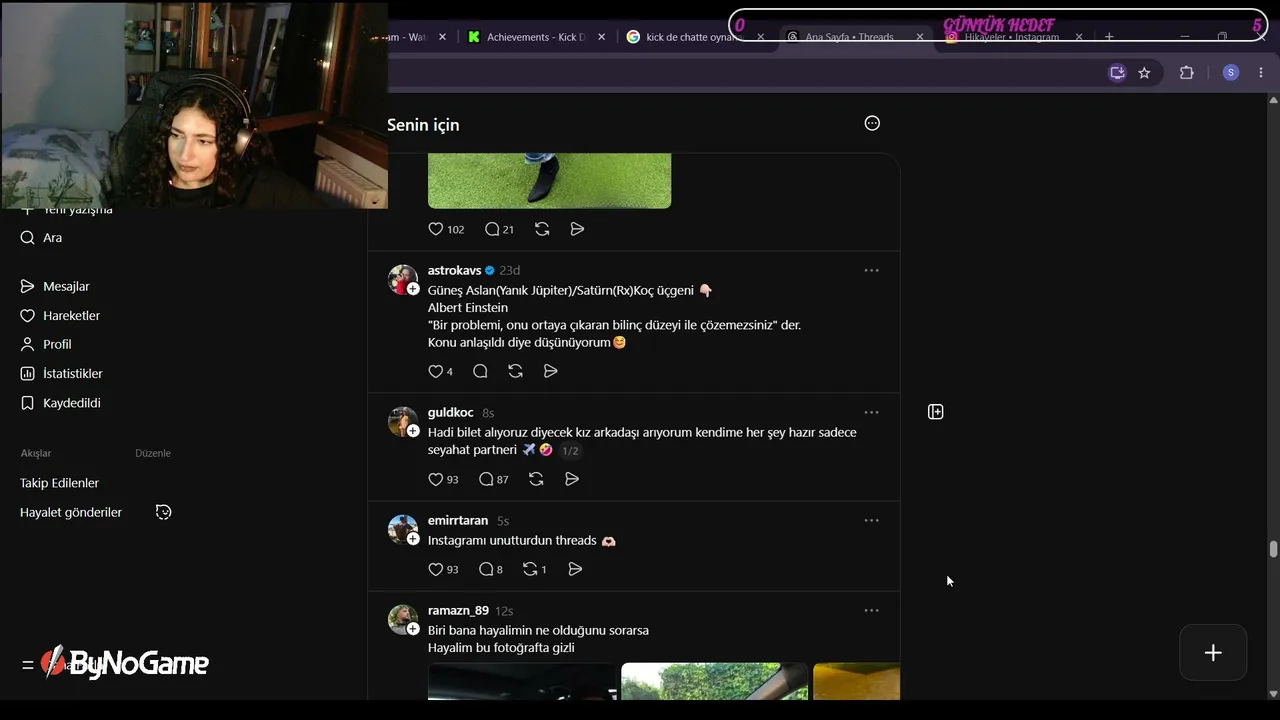Open the first photo in ramazn_89 post
The height and width of the screenshot is (720, 1280).
pyautogui.click(x=522, y=681)
